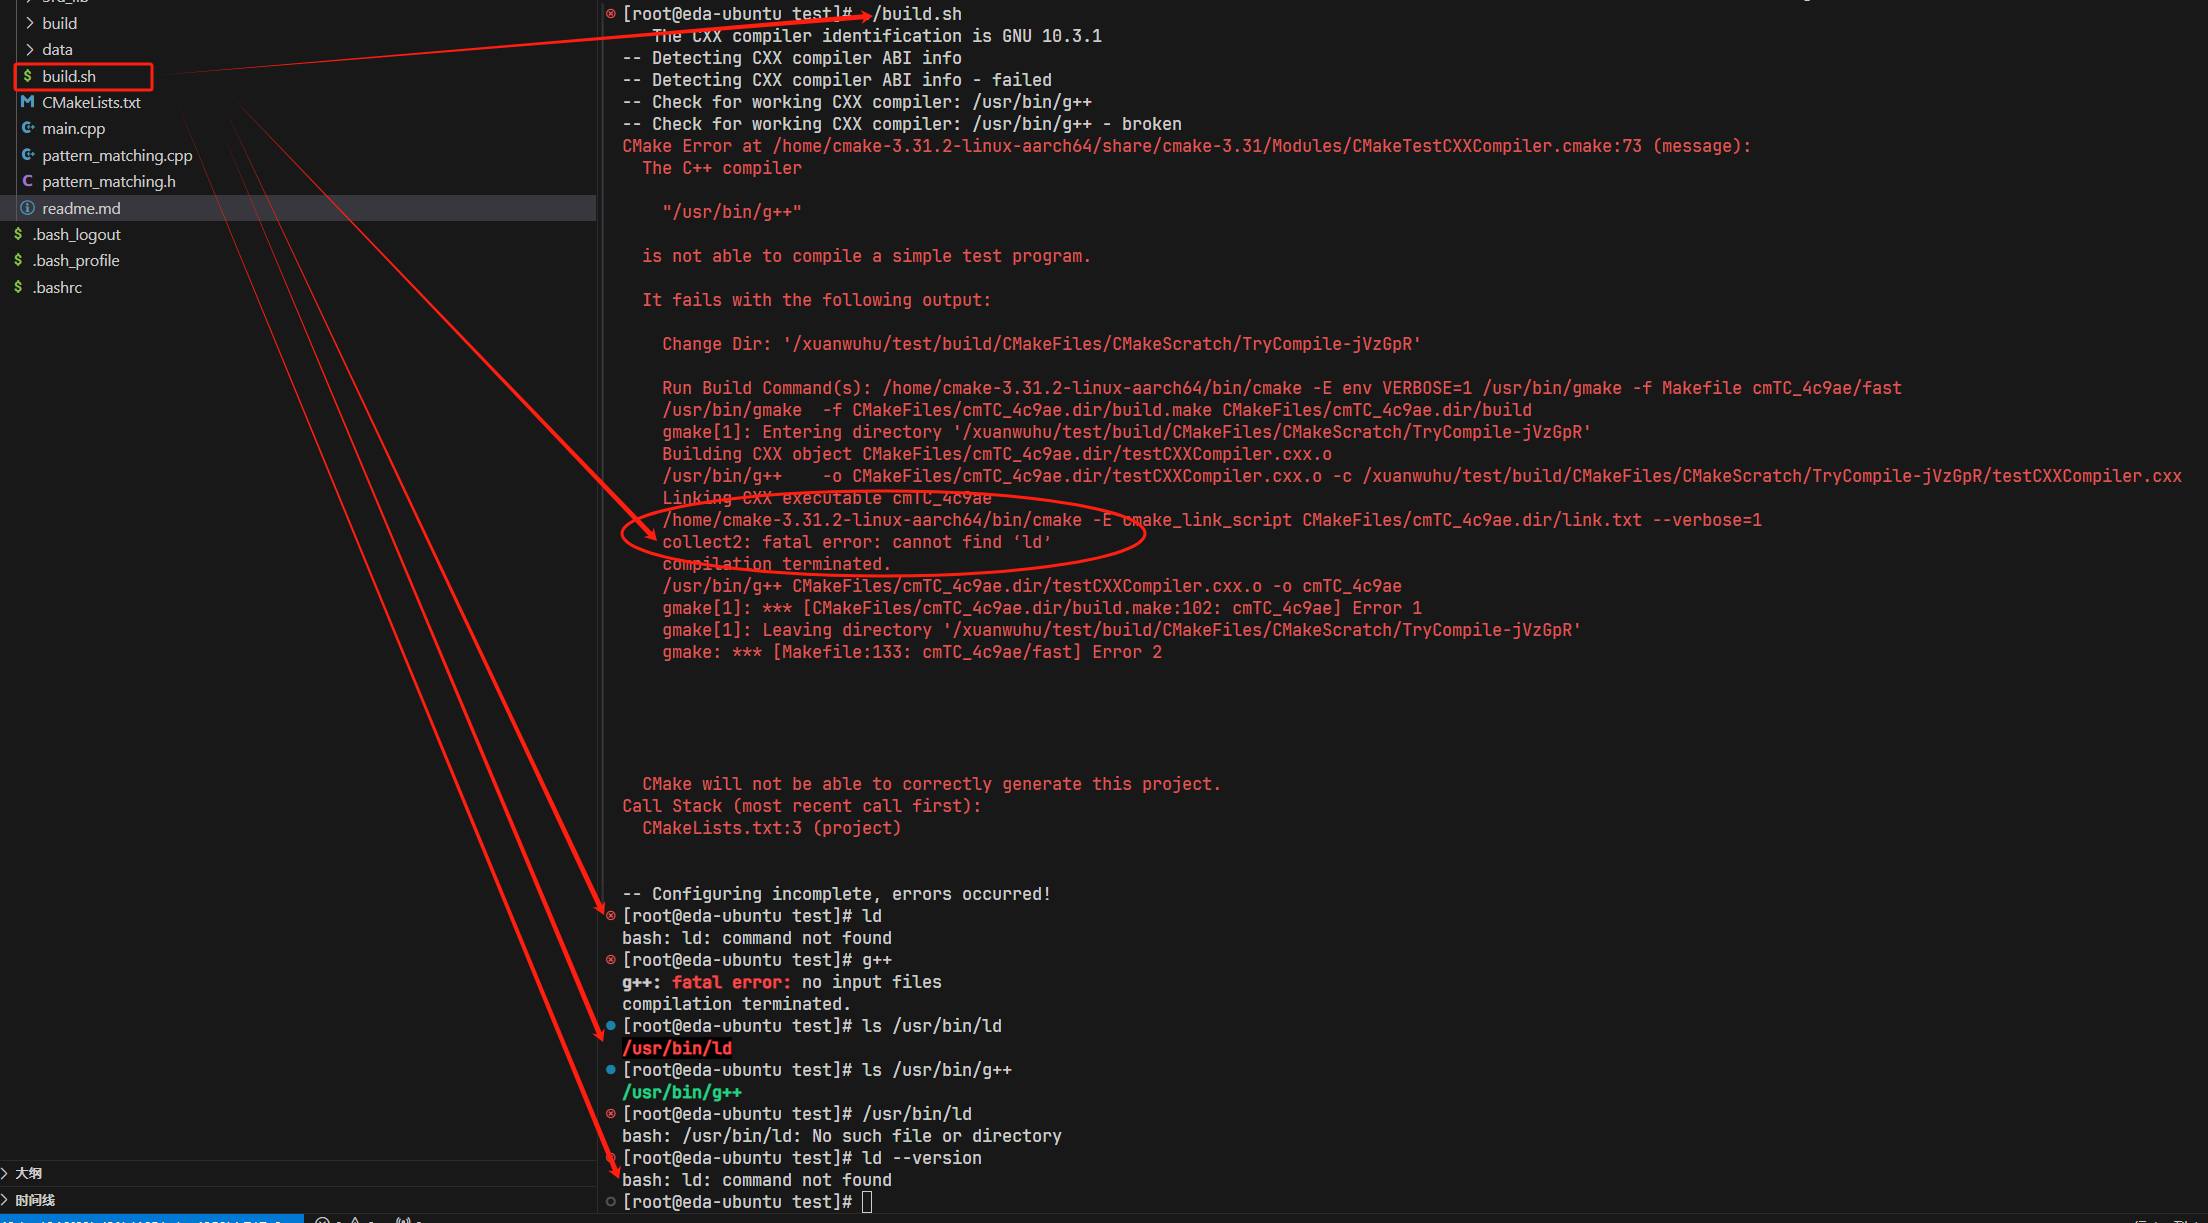The height and width of the screenshot is (1223, 2208).
Task: Click 'Call Stack (most recent call first):' text
Action: tap(802, 806)
